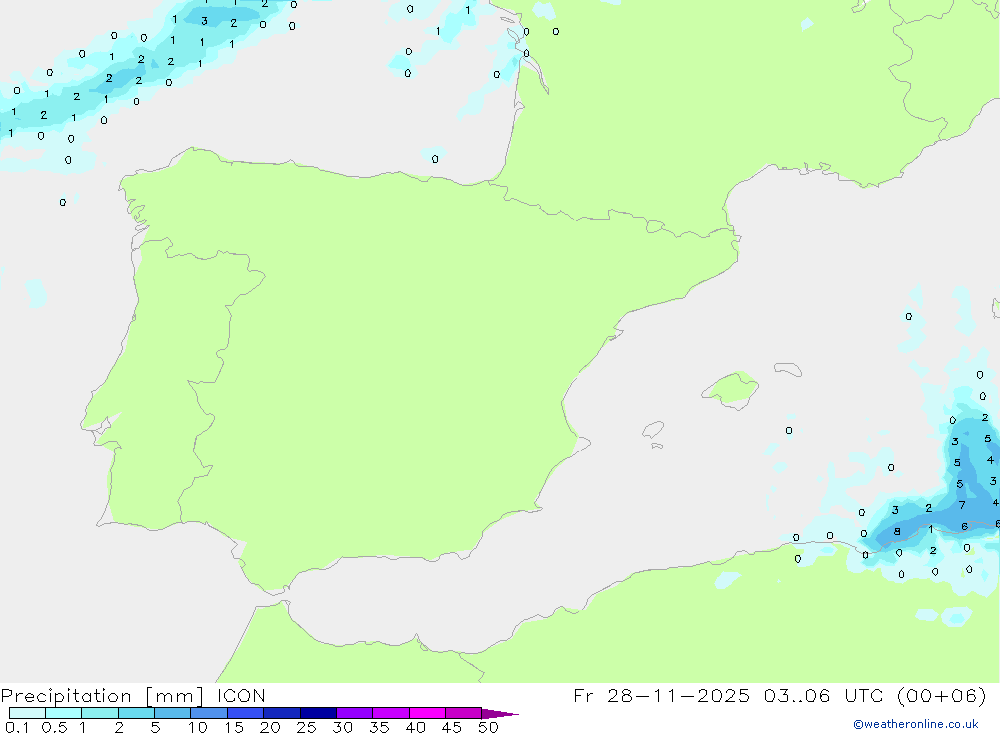Choose the 15–20 mm blue legend swatch
Viewport: 1000px width, 733px height.
(x=246, y=713)
